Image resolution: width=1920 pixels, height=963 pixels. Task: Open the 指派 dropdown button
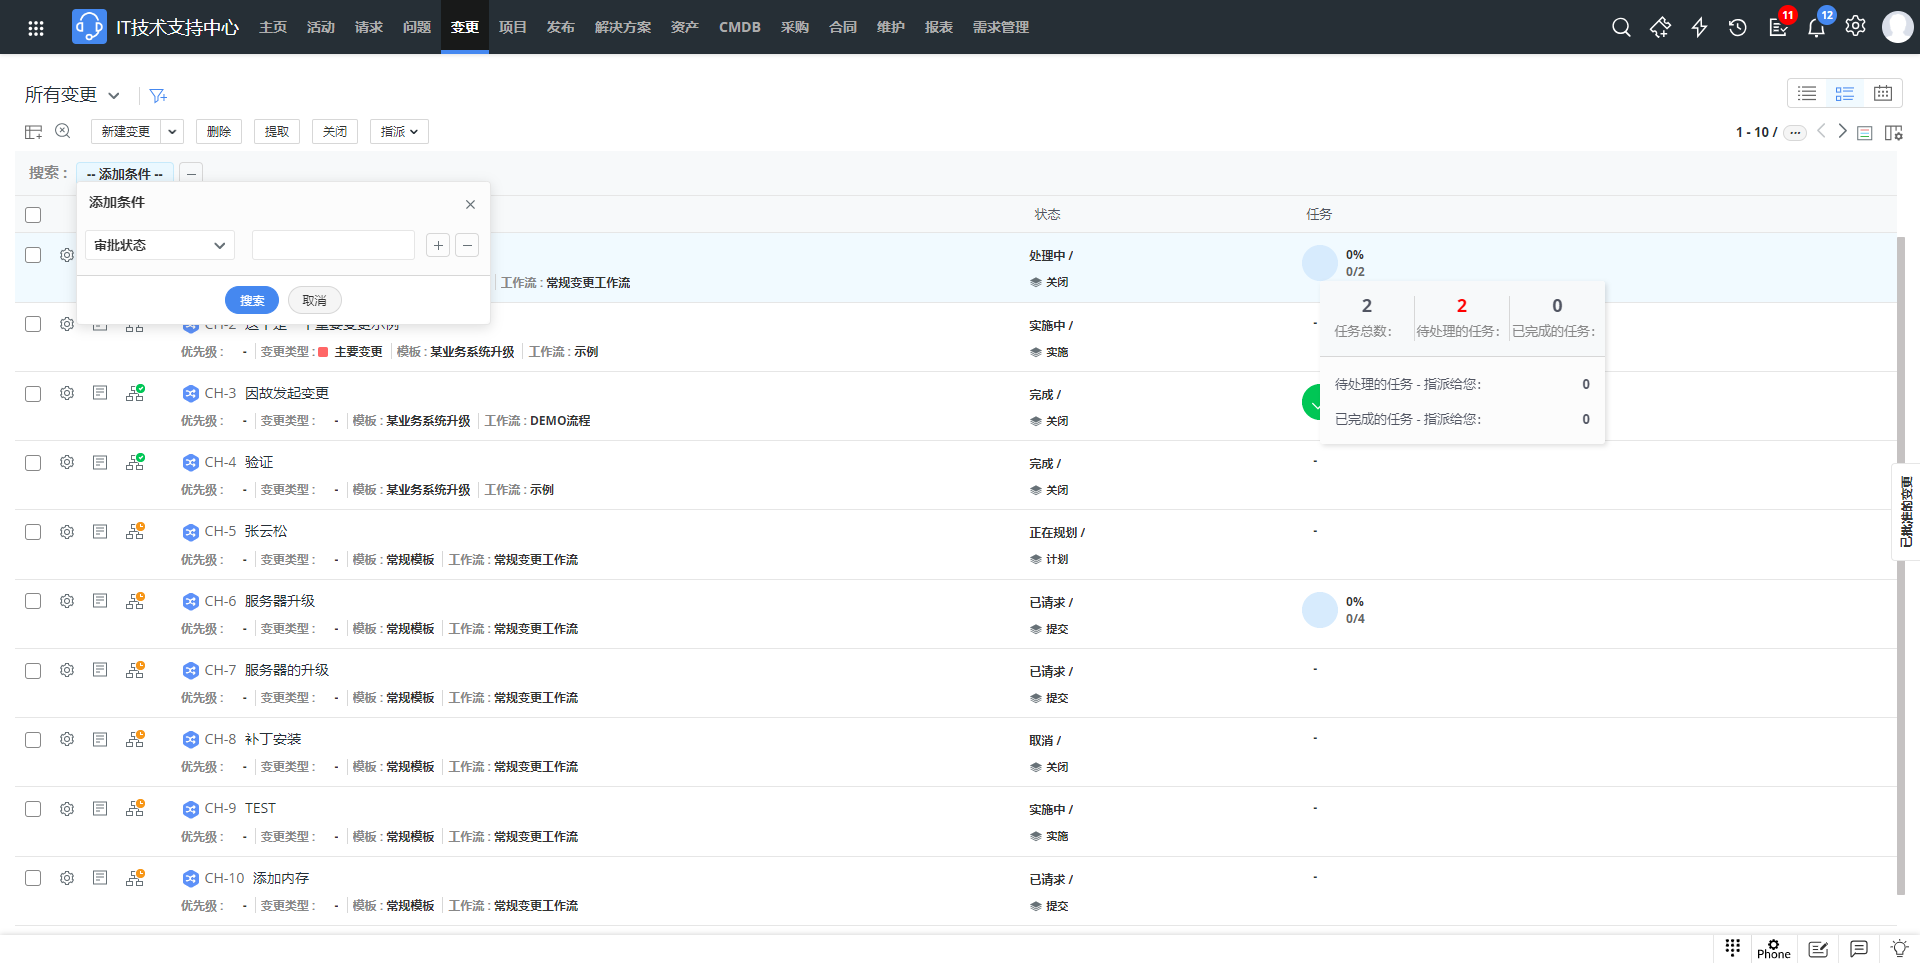pyautogui.click(x=399, y=132)
